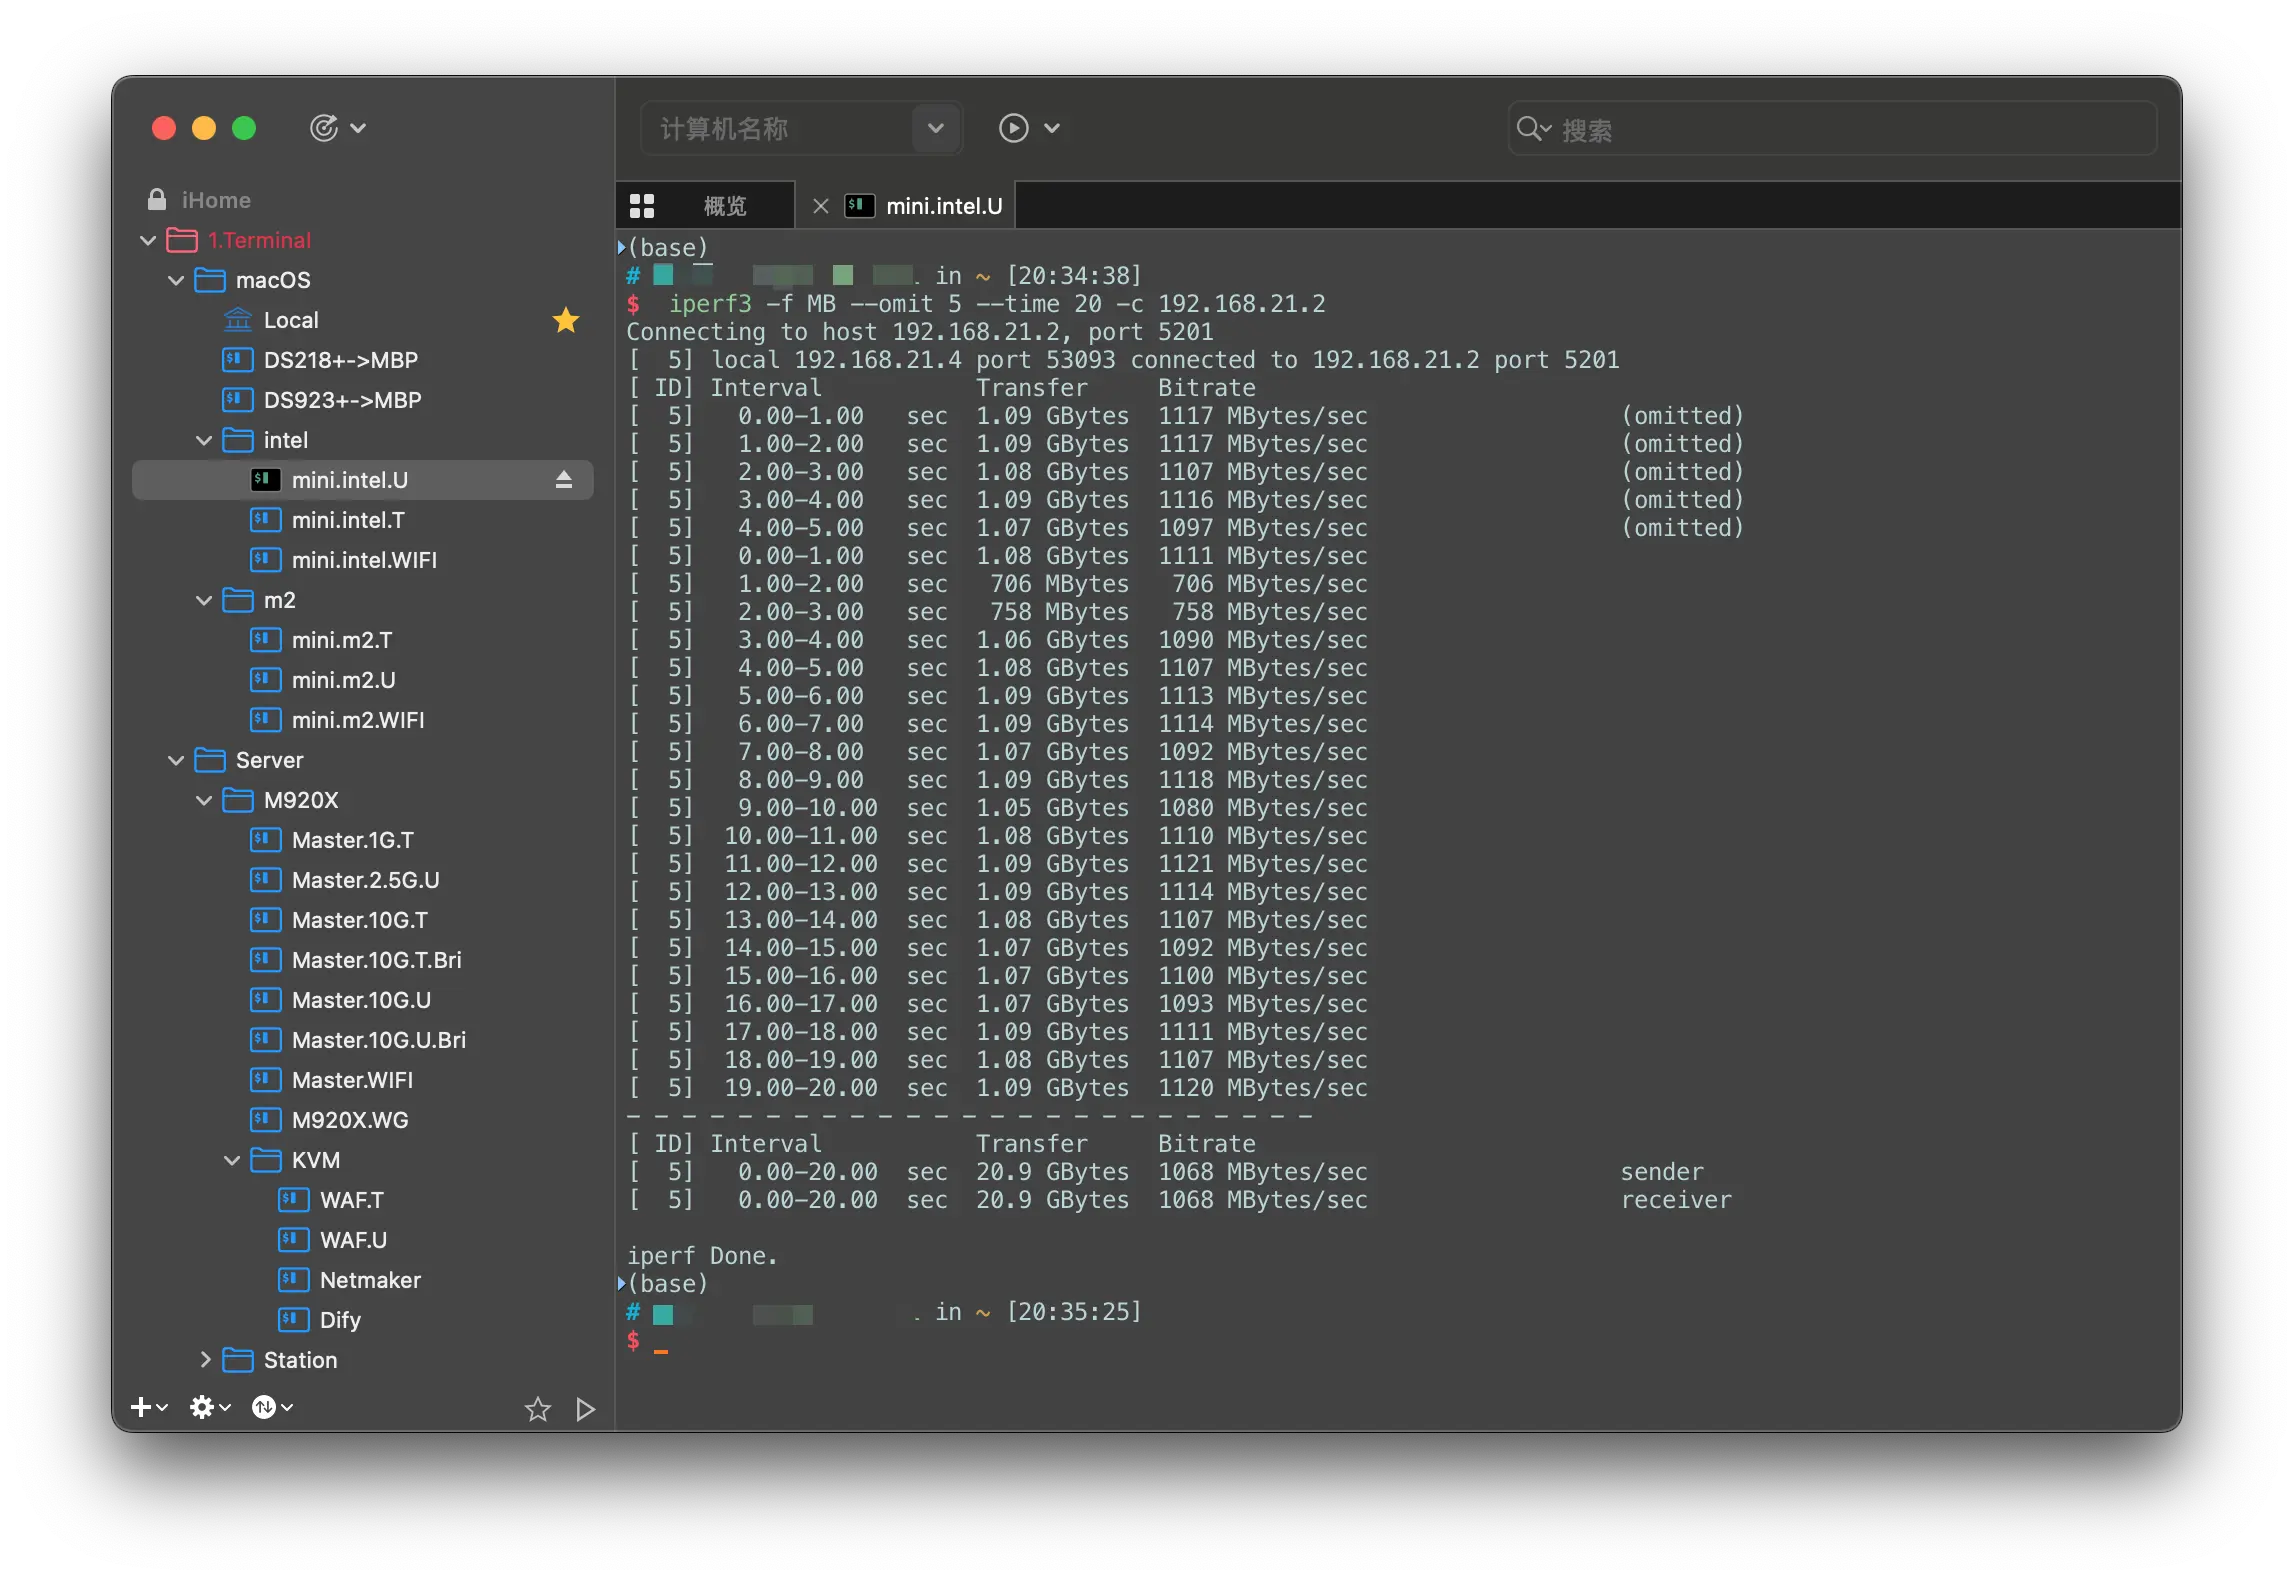Image resolution: width=2294 pixels, height=1580 pixels.
Task: Click the play button next to computer name field
Action: point(1013,128)
